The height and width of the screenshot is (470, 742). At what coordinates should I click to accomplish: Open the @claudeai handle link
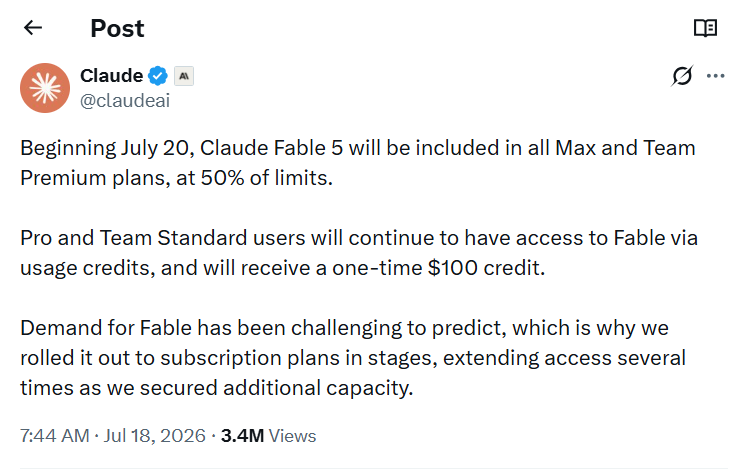(x=125, y=101)
